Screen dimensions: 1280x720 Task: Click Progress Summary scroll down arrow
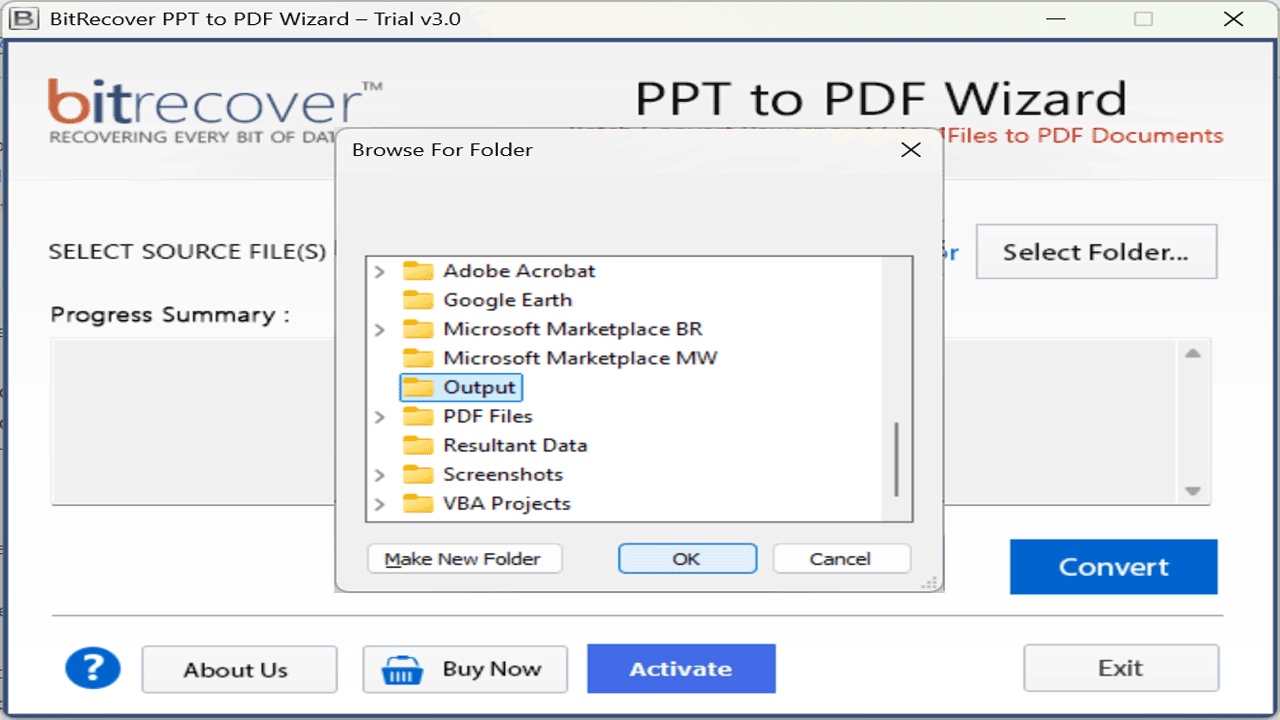1192,491
